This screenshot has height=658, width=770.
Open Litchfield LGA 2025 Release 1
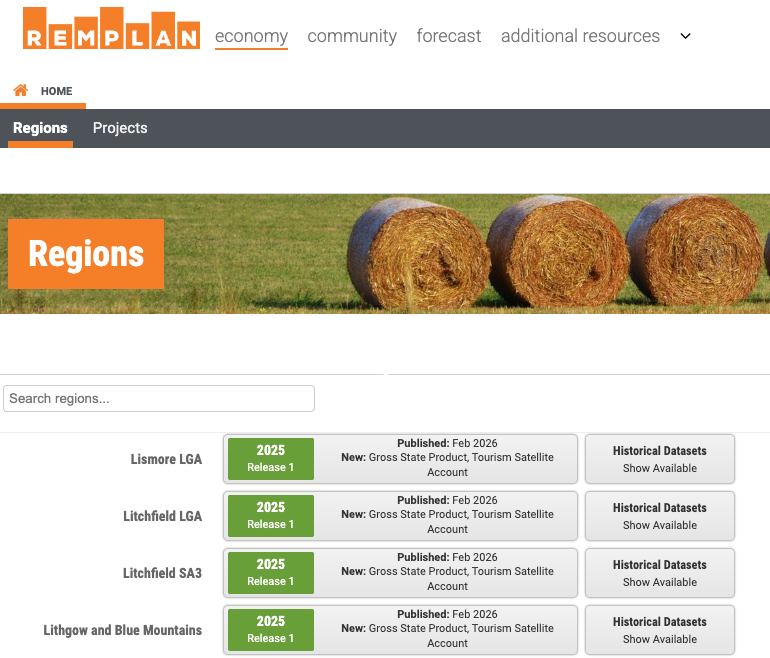click(x=271, y=516)
